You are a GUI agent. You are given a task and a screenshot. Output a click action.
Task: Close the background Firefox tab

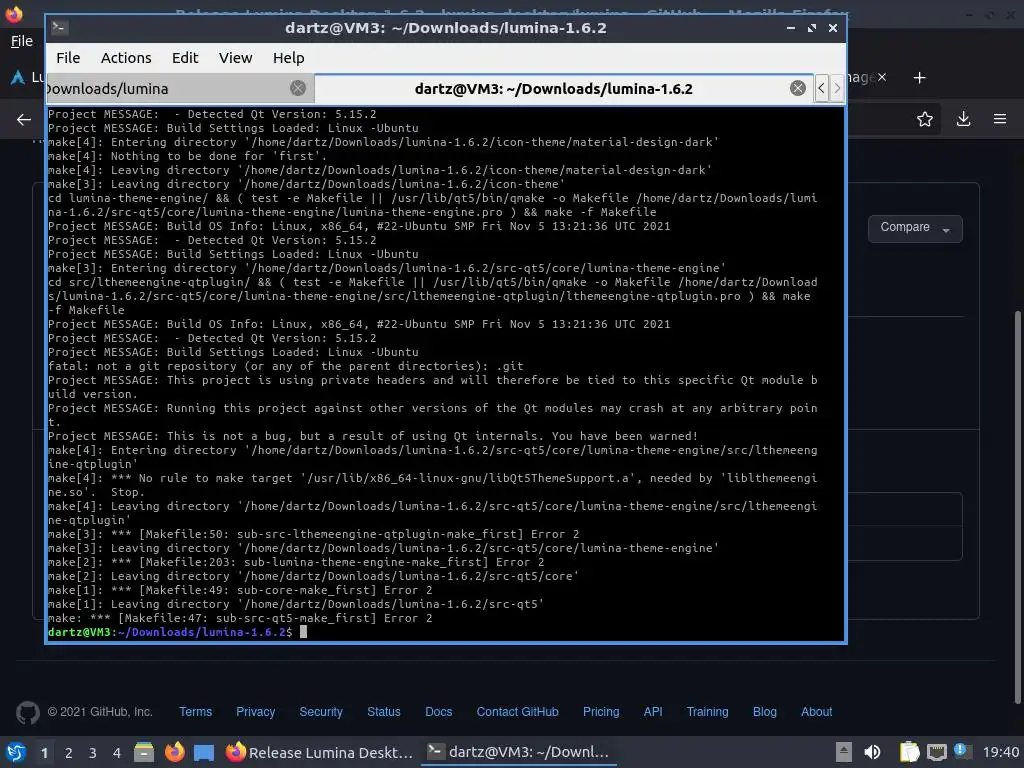[882, 77]
